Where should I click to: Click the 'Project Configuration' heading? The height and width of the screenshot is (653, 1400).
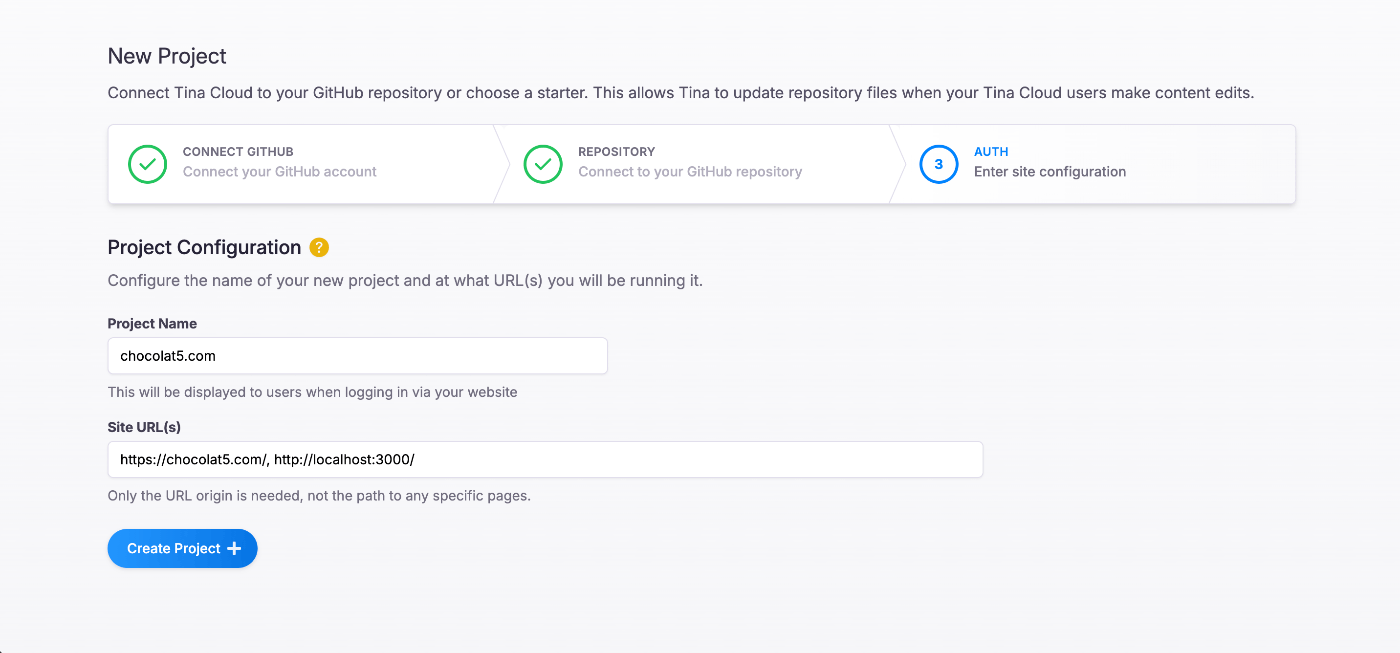point(204,248)
